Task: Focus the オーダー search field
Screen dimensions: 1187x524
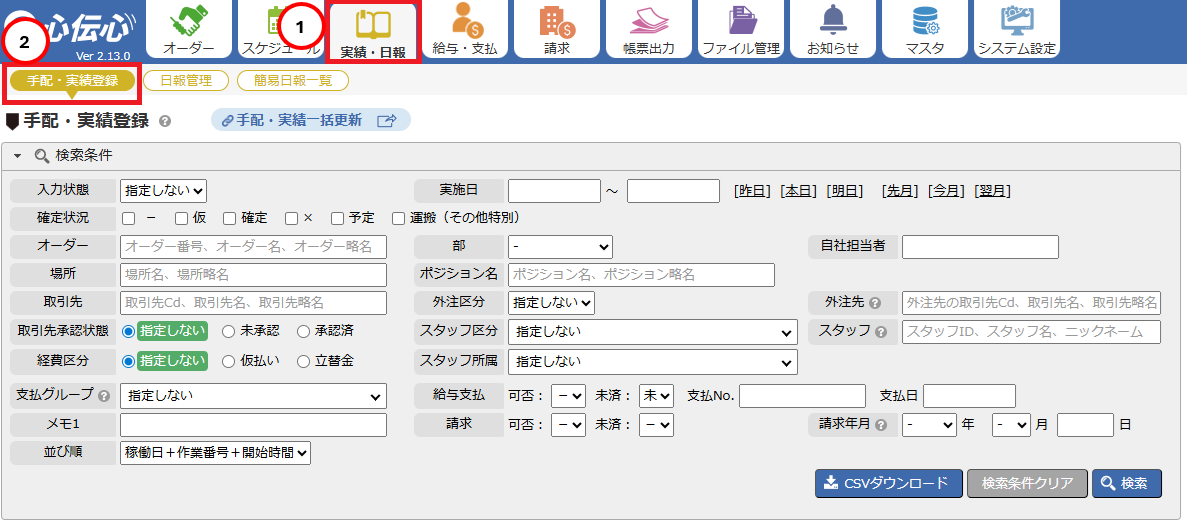Action: coord(254,247)
